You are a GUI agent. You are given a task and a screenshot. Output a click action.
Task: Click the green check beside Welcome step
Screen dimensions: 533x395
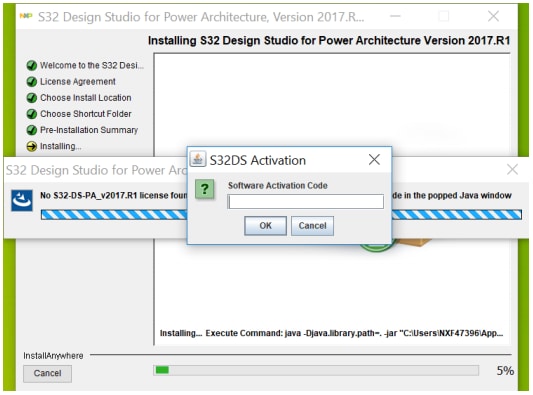(32, 65)
